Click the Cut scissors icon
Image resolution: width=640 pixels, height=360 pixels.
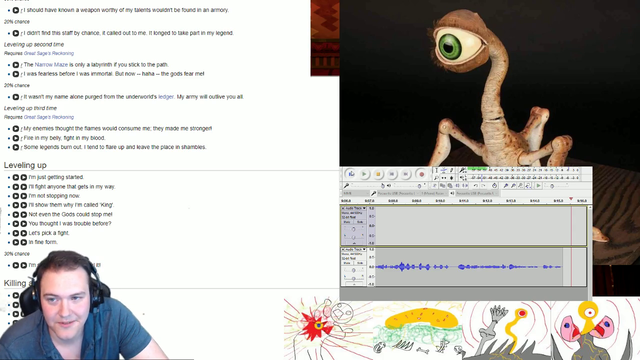click(435, 186)
